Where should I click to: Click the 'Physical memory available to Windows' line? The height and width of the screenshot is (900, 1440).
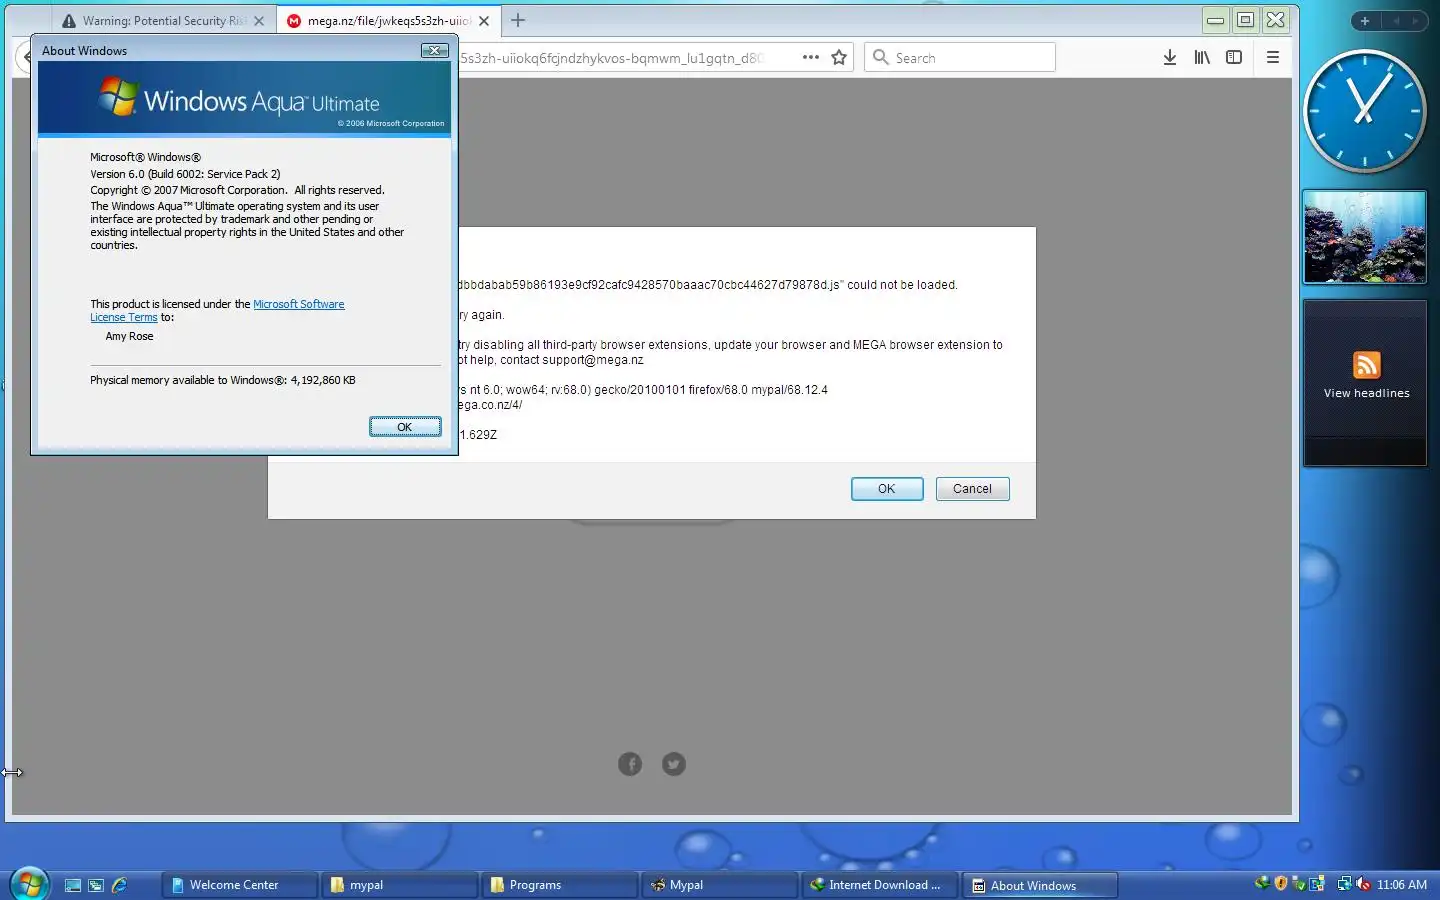pos(223,380)
